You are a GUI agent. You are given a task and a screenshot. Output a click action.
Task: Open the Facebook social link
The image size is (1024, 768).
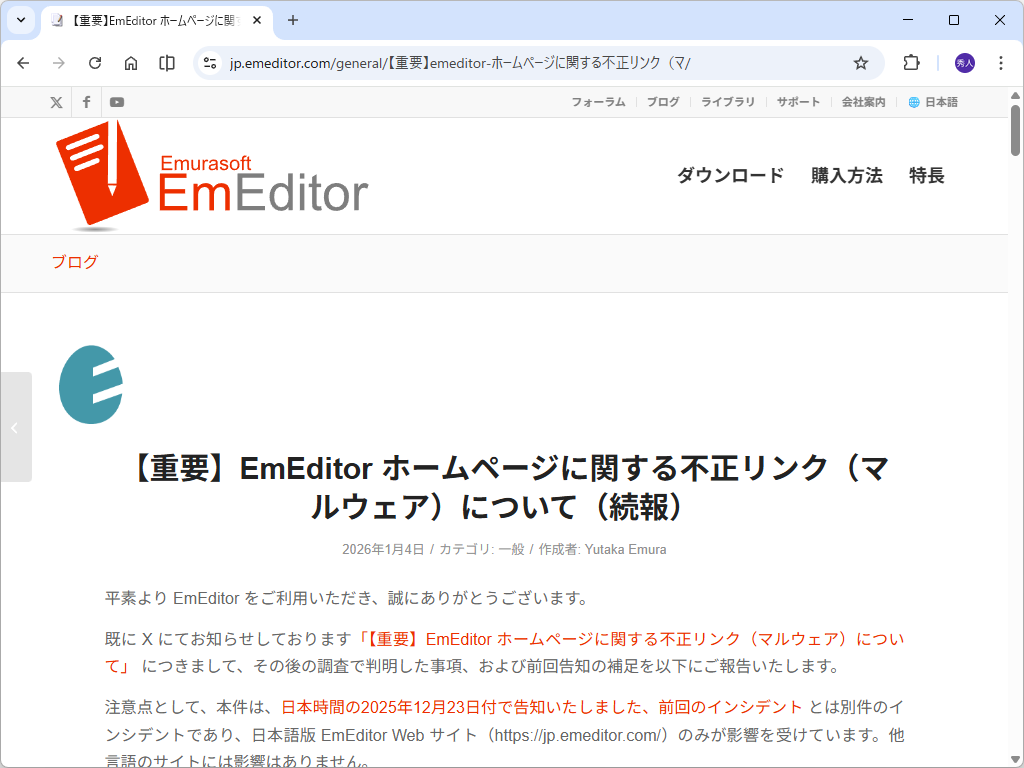[86, 102]
